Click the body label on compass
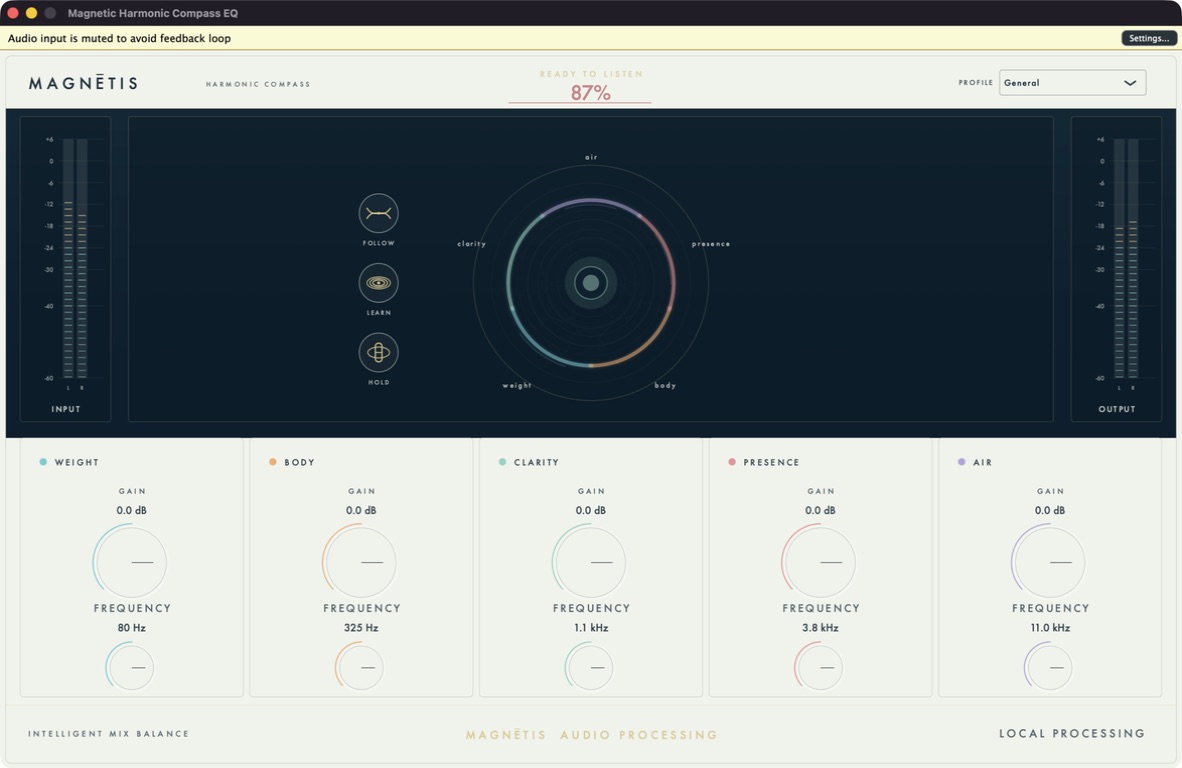The width and height of the screenshot is (1182, 768). [665, 386]
